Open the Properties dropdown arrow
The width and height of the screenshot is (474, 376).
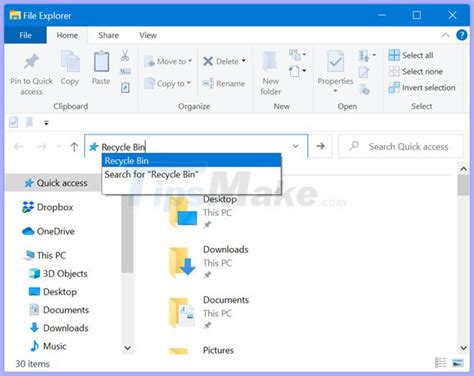(x=335, y=91)
